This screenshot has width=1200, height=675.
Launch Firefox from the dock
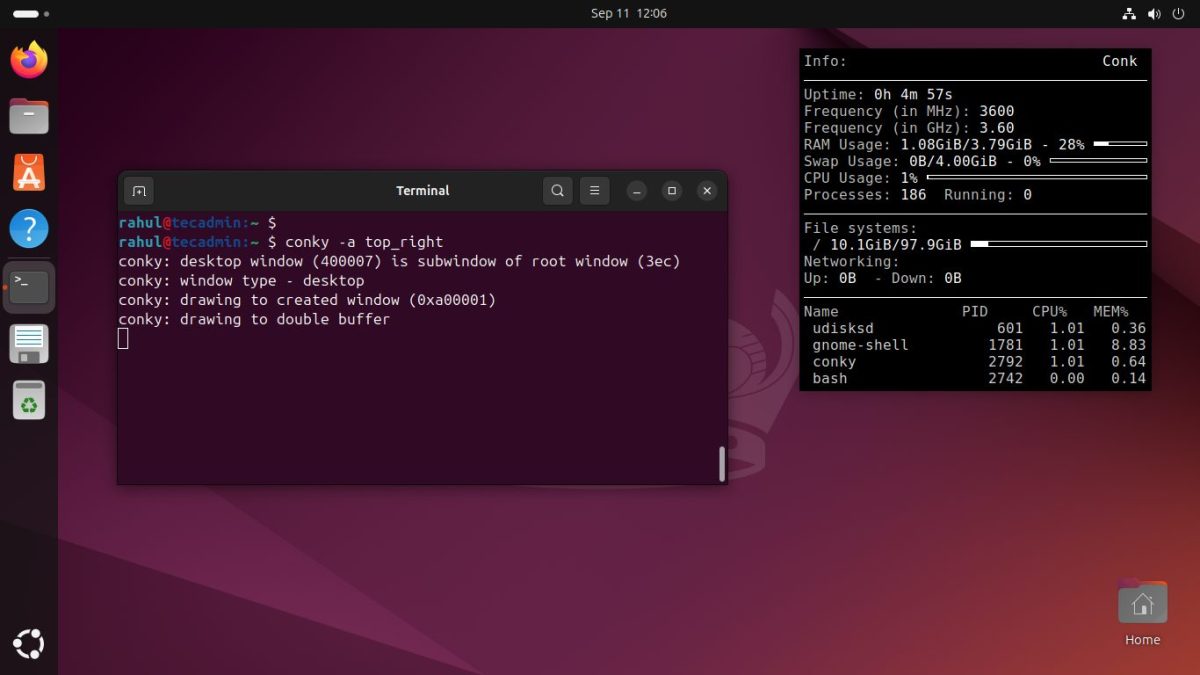click(x=29, y=60)
